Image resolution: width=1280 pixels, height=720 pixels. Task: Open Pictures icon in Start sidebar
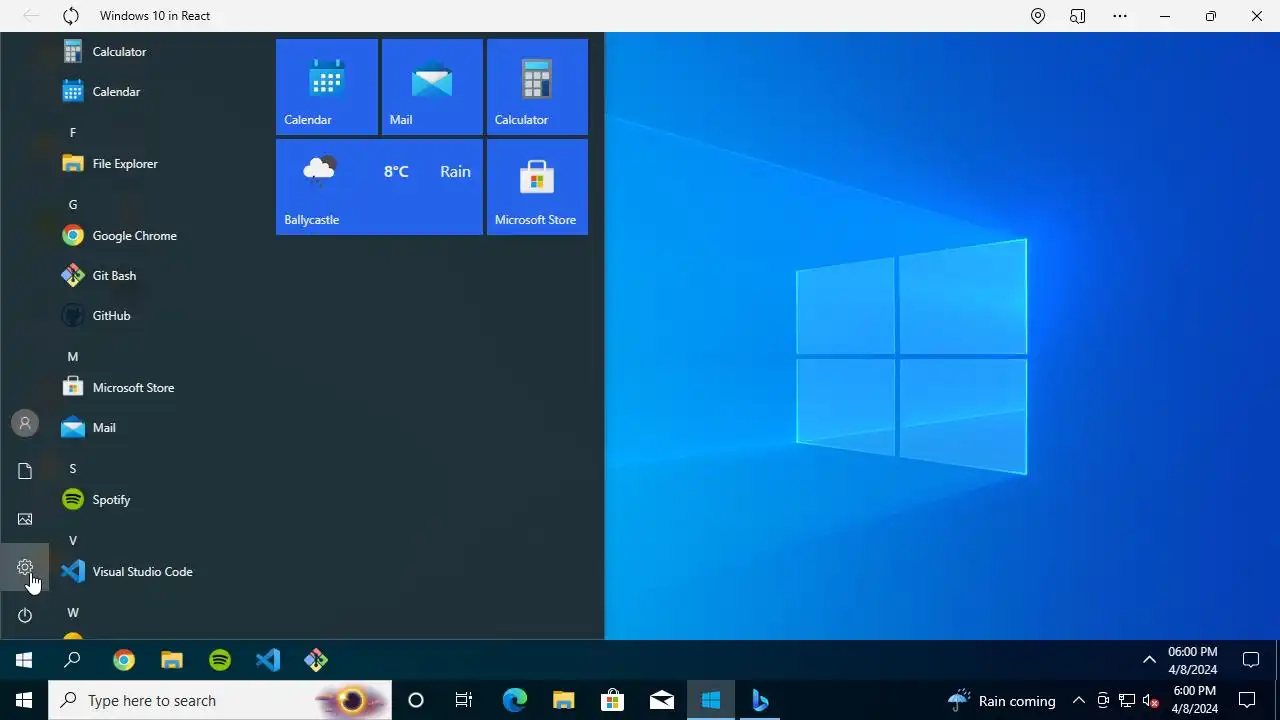pos(25,519)
